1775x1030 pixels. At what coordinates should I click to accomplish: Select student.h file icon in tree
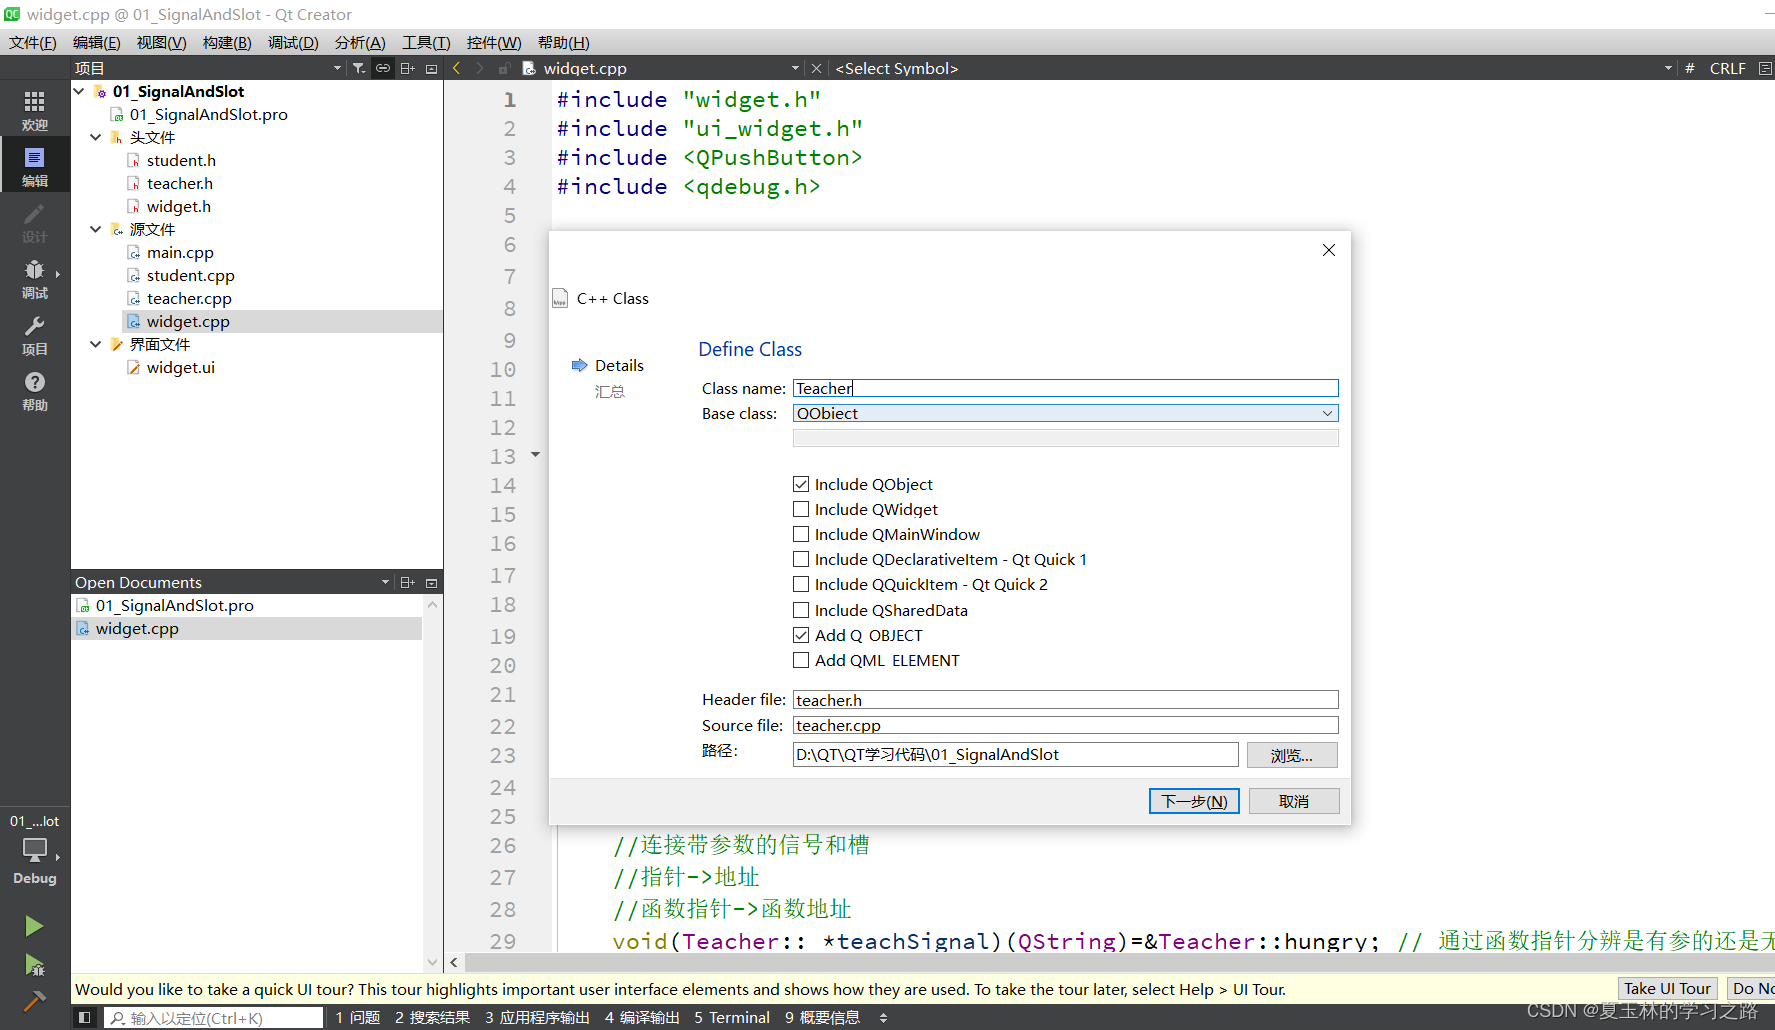tap(134, 160)
